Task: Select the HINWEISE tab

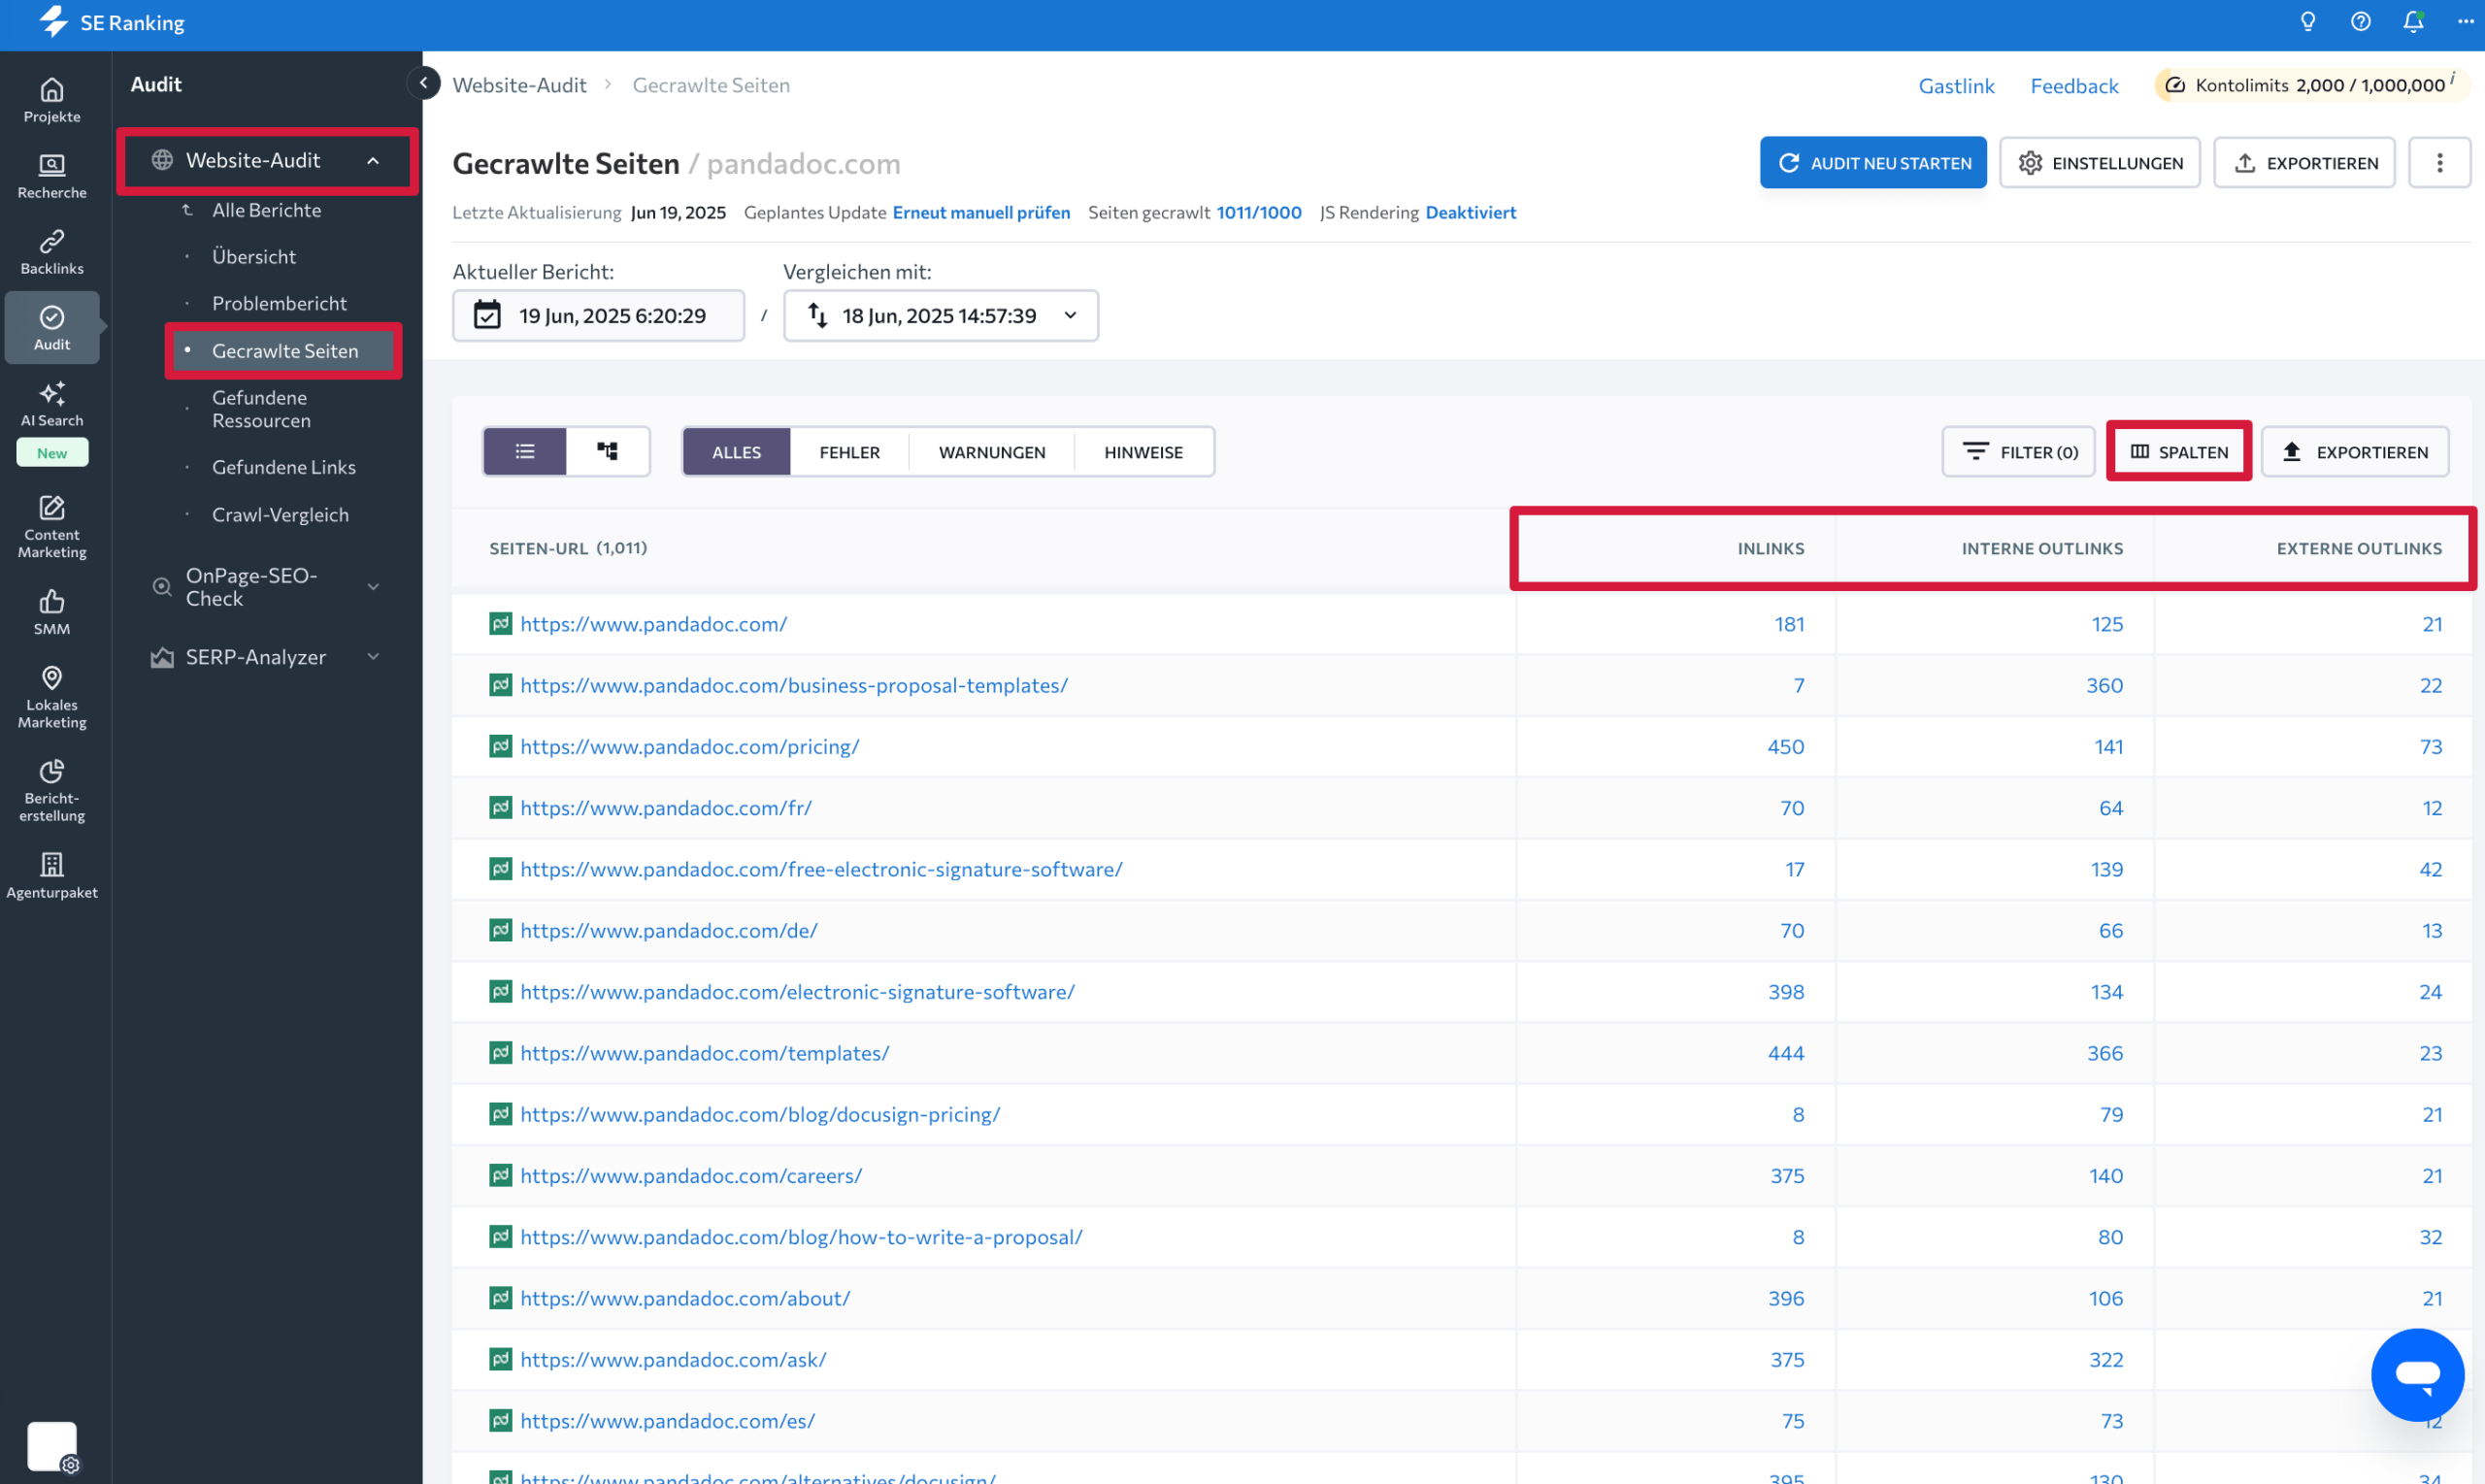Action: (1143, 452)
